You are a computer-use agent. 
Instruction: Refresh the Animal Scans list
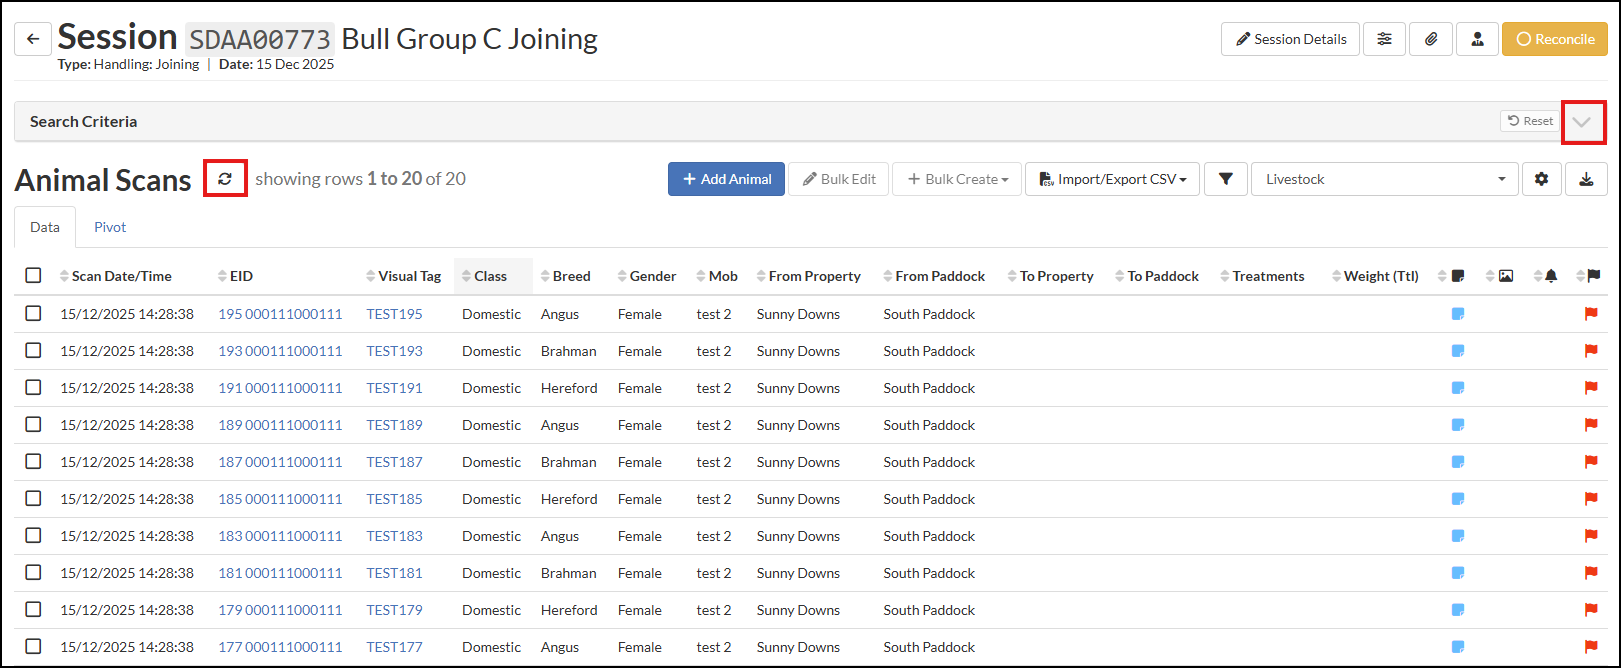[x=225, y=178]
